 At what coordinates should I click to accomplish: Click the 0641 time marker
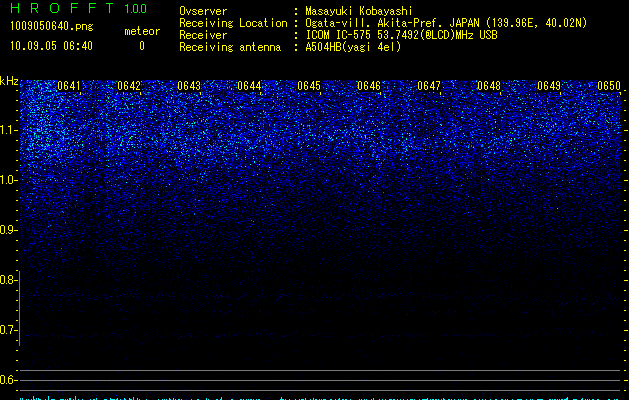click(x=69, y=86)
